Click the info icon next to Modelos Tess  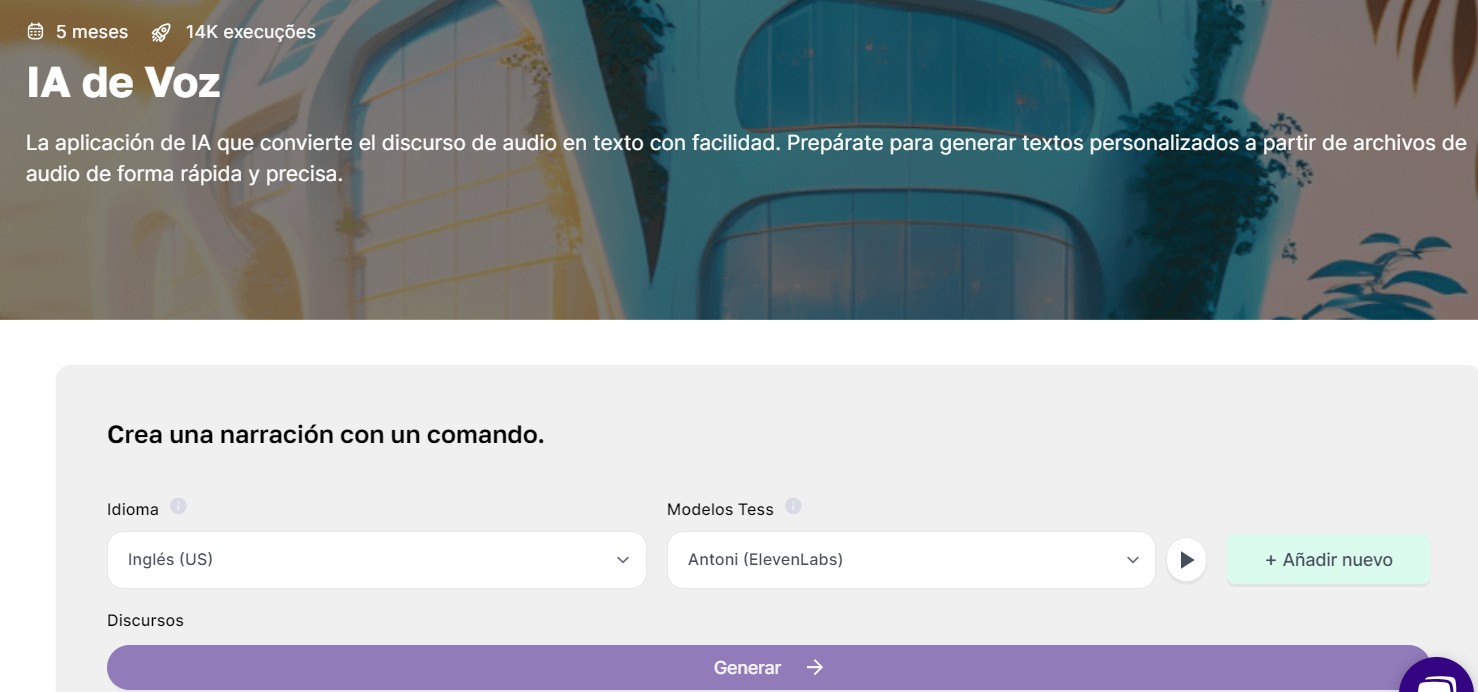793,506
